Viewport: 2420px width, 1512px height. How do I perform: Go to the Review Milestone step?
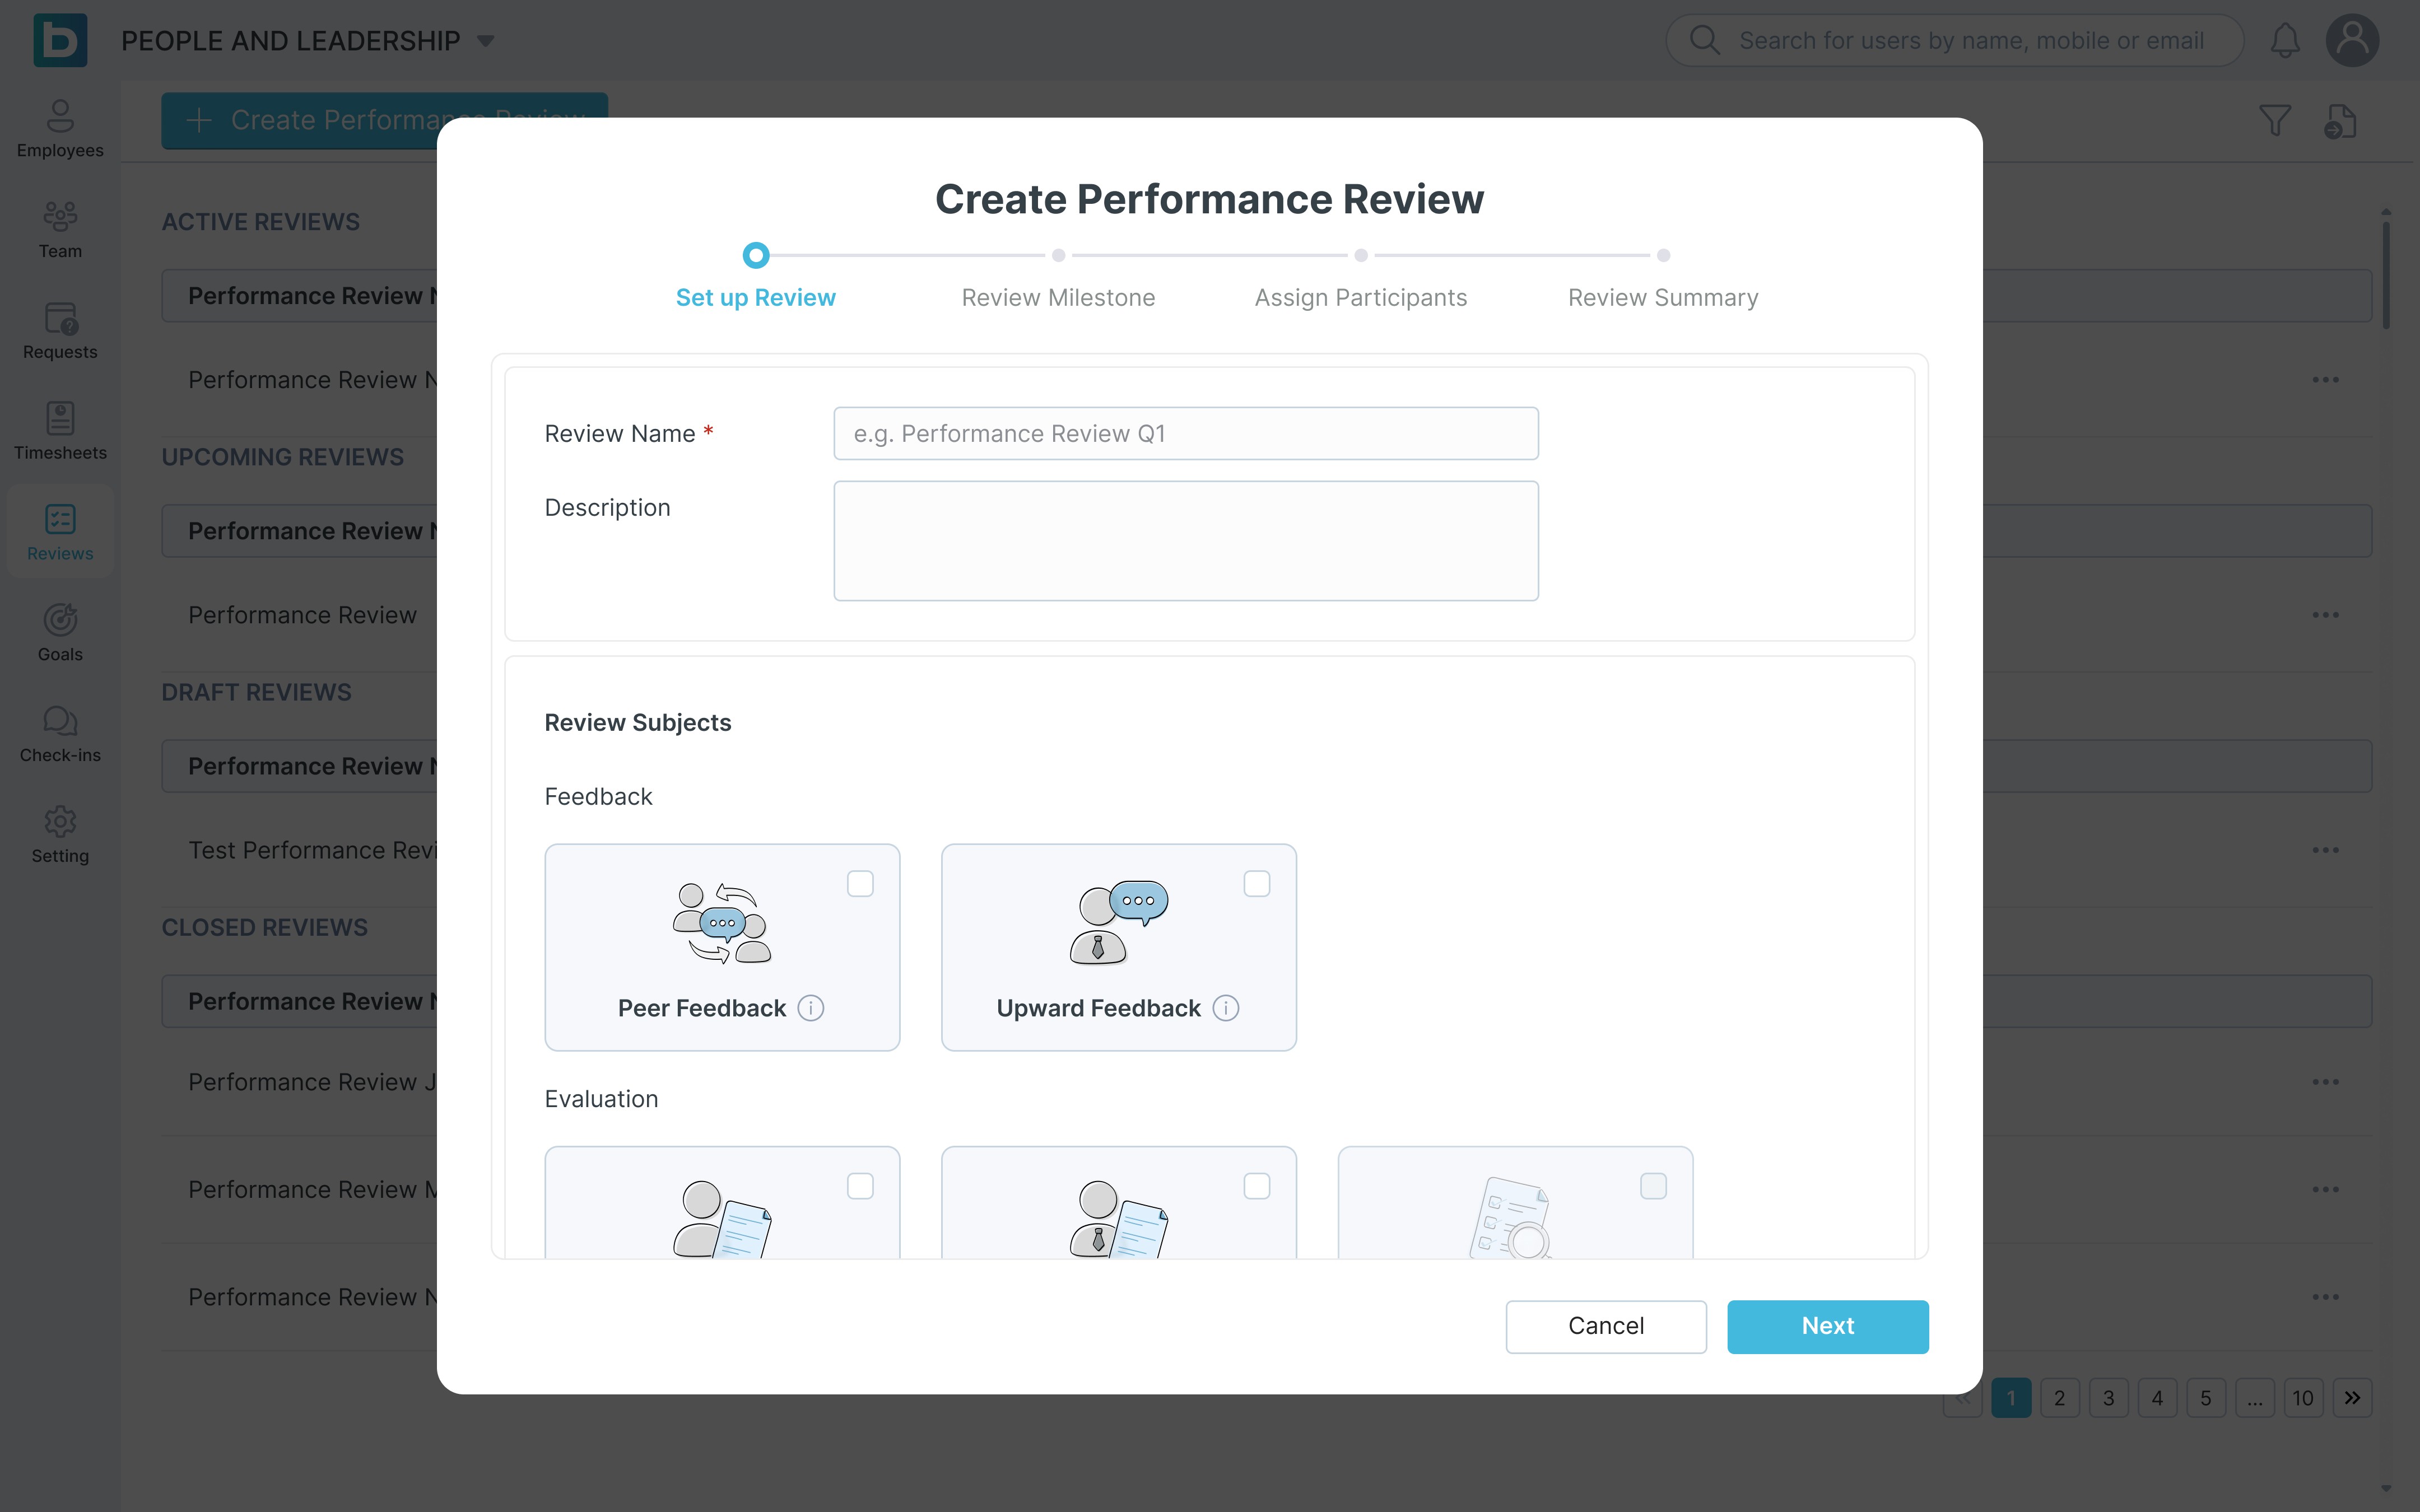coord(1058,280)
